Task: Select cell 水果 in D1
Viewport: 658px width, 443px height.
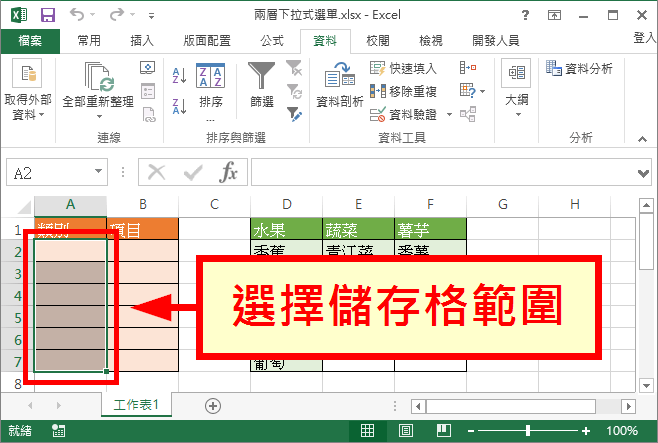Action: [x=287, y=229]
